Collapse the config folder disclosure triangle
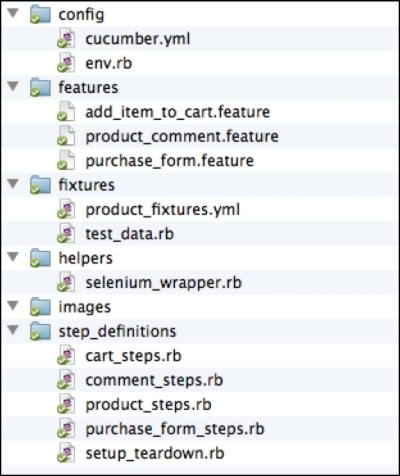400x476 pixels. pos(13,13)
